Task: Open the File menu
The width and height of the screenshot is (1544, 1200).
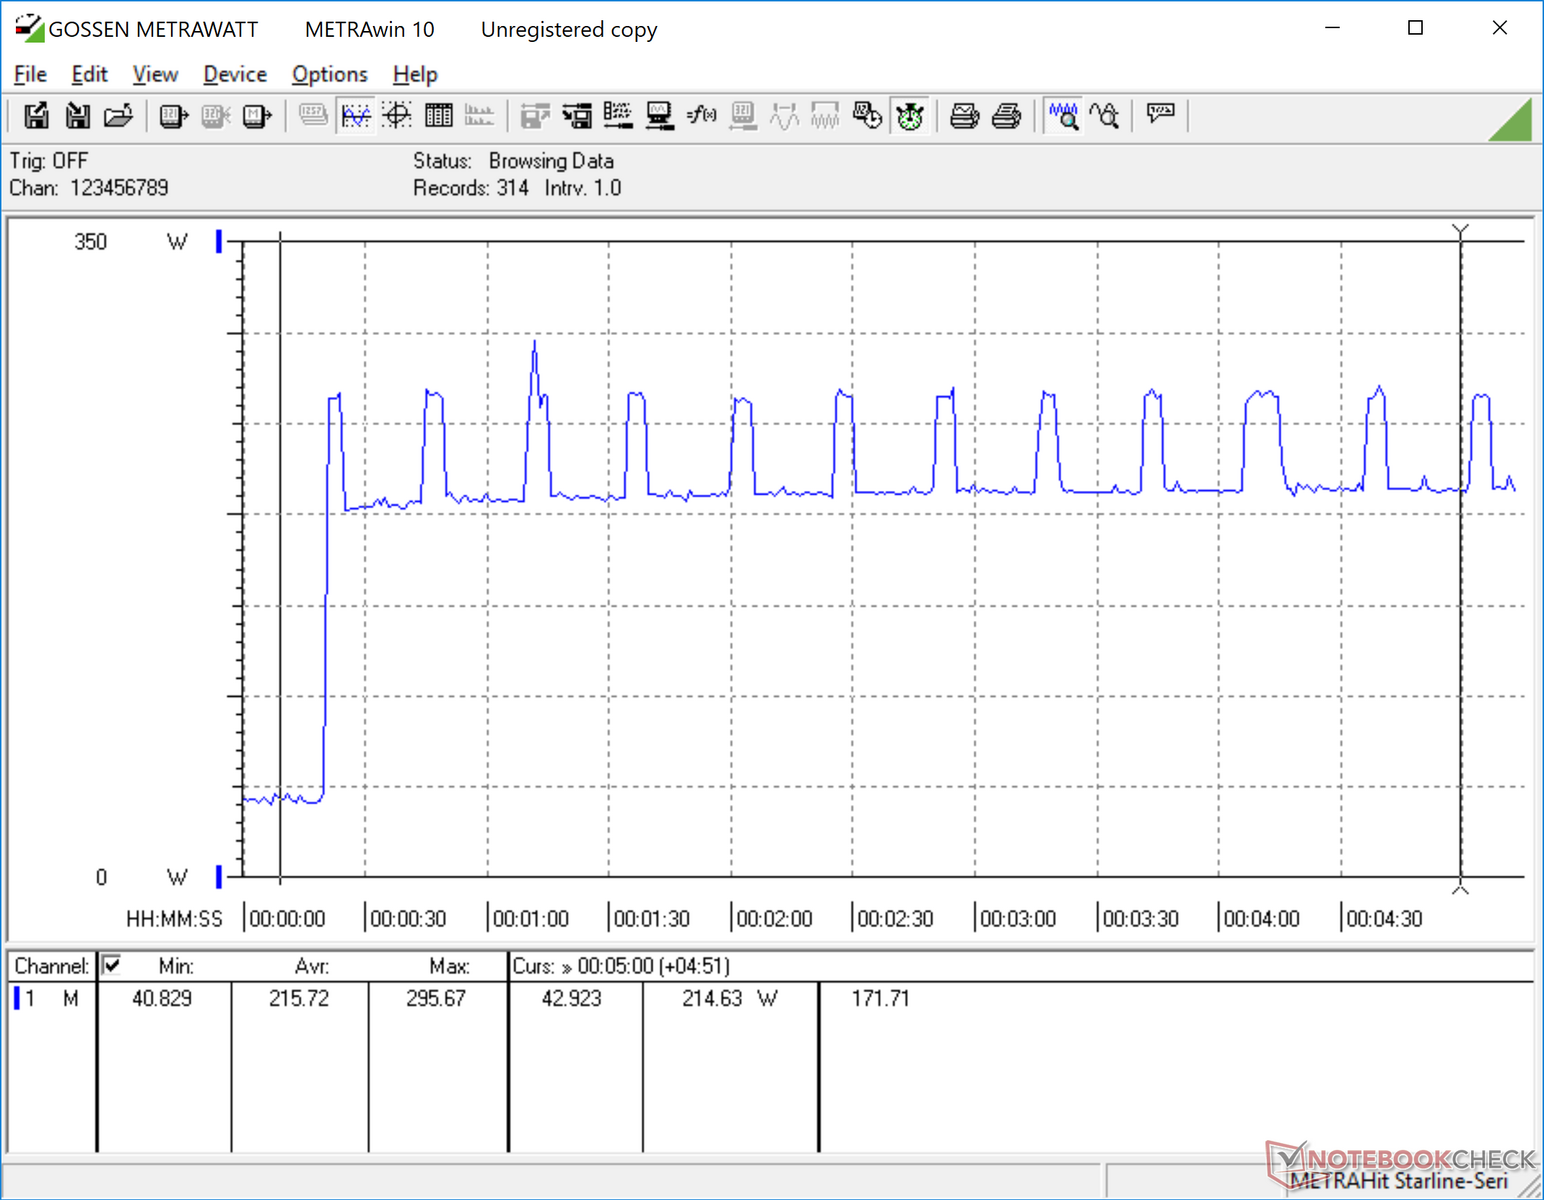Action: 30,74
